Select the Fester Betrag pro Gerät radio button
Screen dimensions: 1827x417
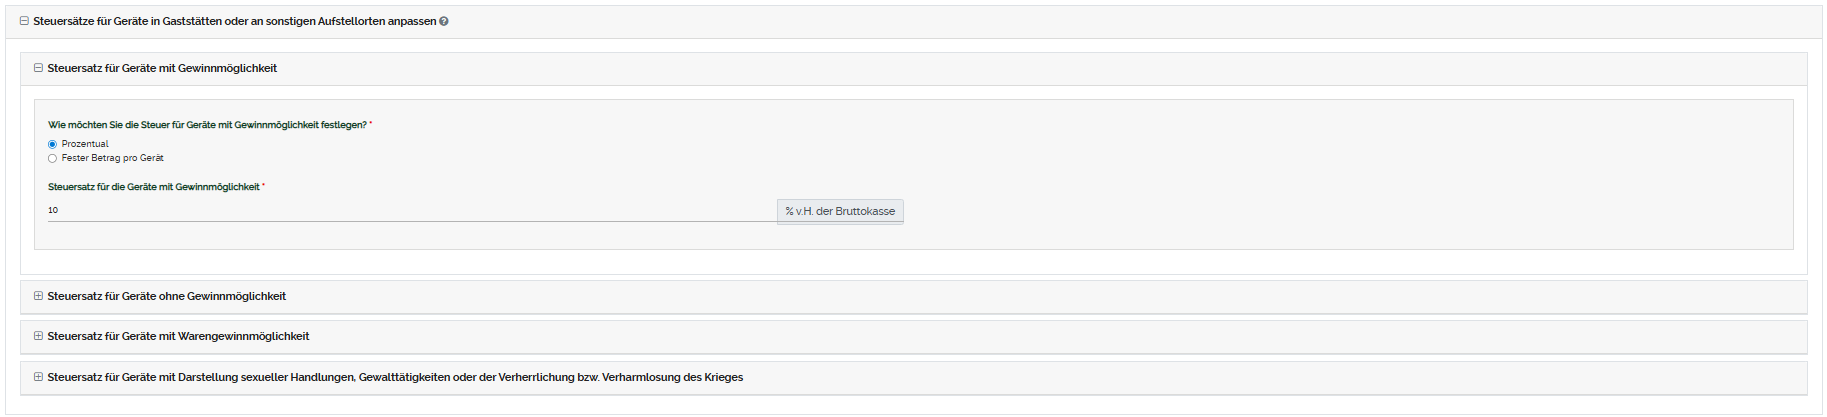click(x=52, y=158)
